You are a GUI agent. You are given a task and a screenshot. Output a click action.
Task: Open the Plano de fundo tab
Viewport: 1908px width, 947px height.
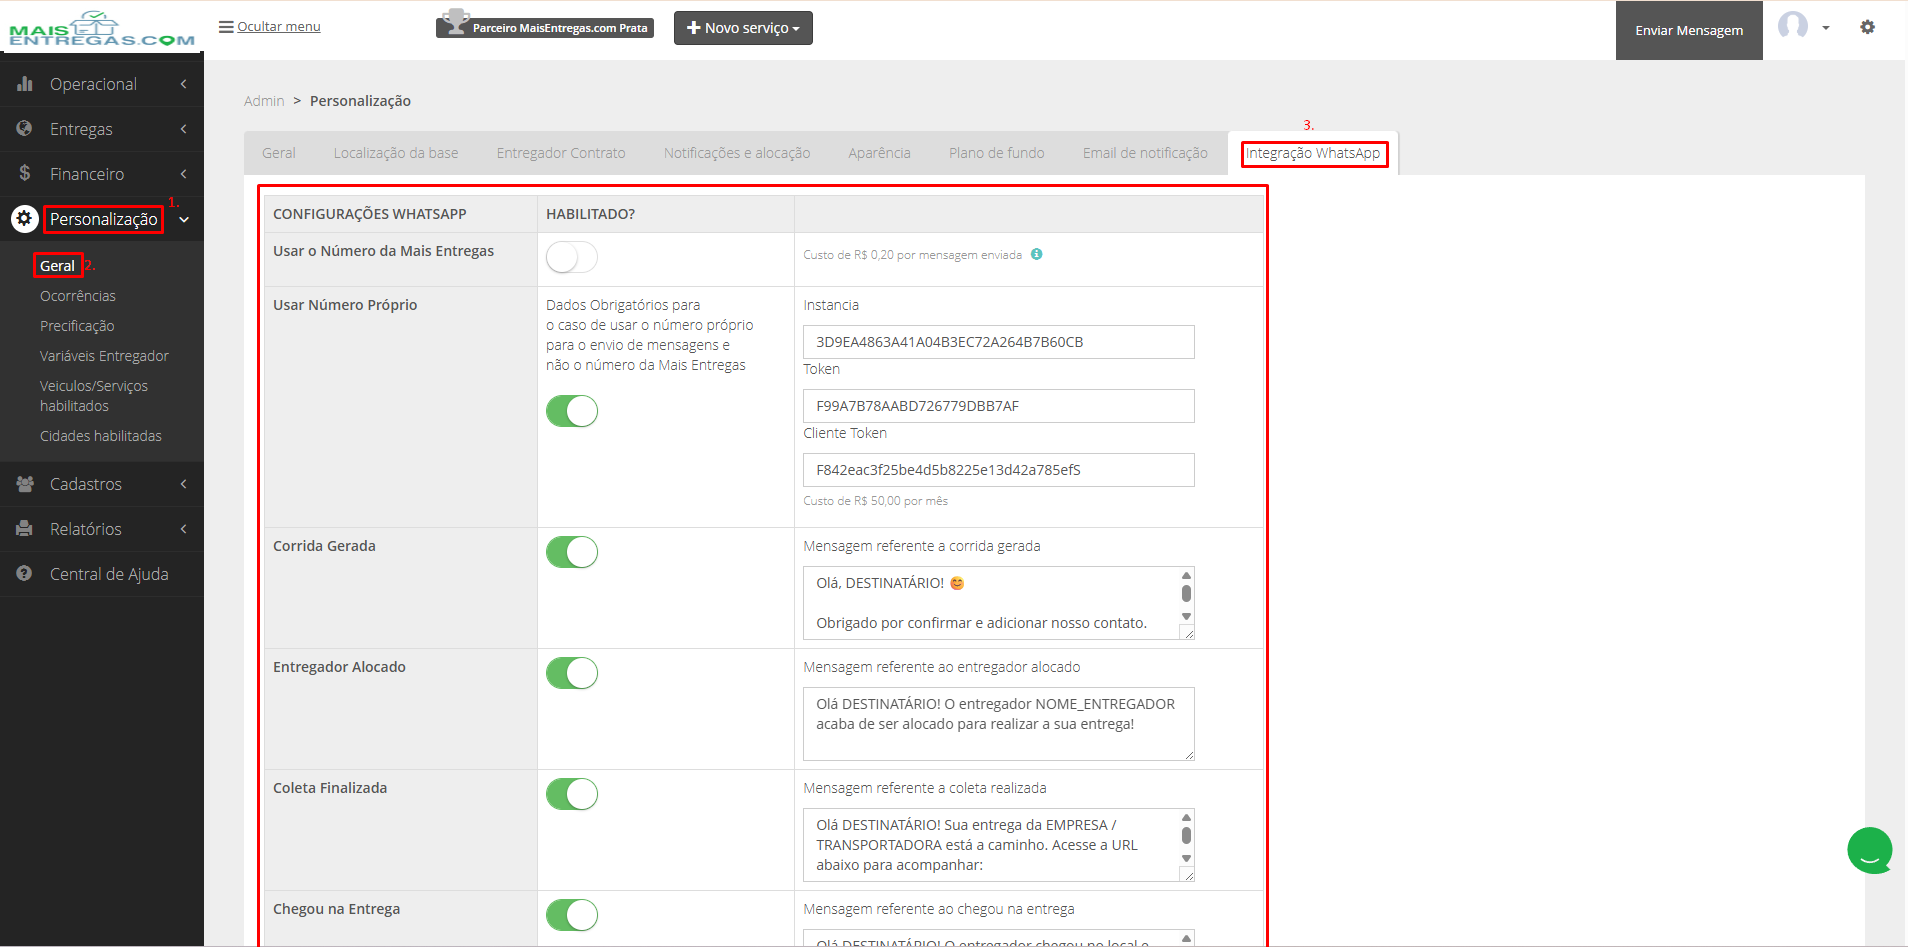click(997, 153)
